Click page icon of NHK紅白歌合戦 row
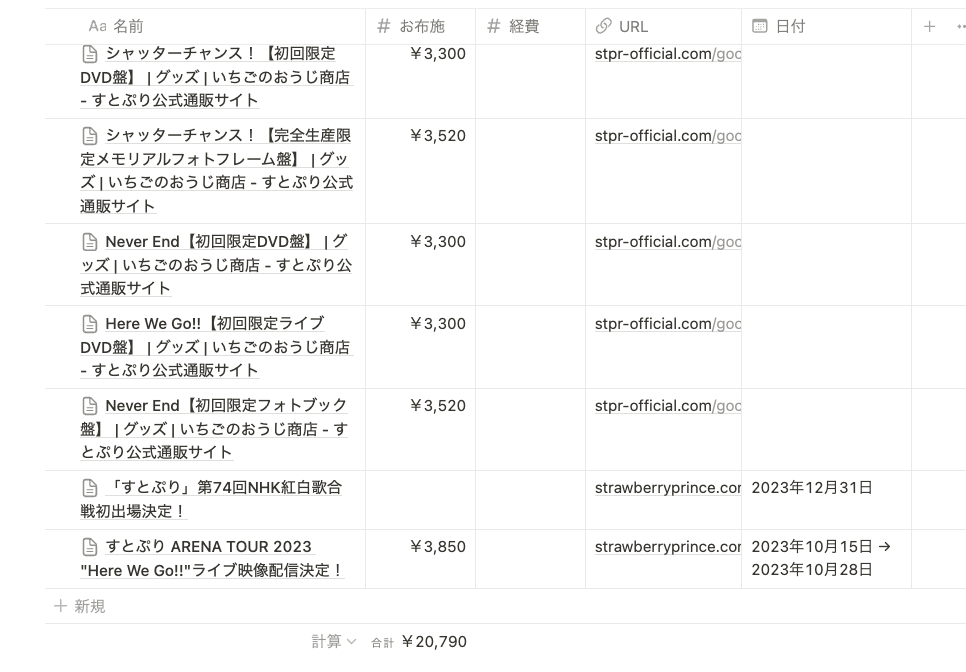 (x=89, y=488)
